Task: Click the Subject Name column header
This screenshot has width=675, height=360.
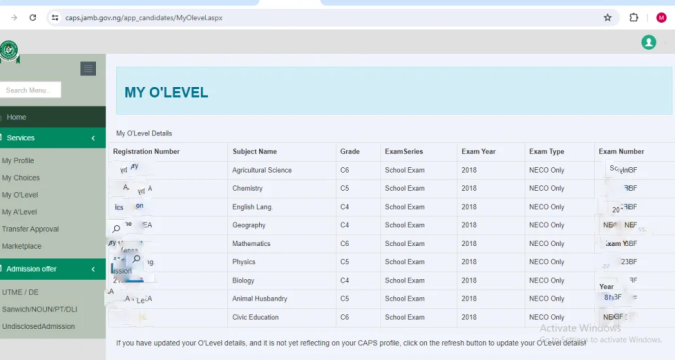Action: [255, 152]
